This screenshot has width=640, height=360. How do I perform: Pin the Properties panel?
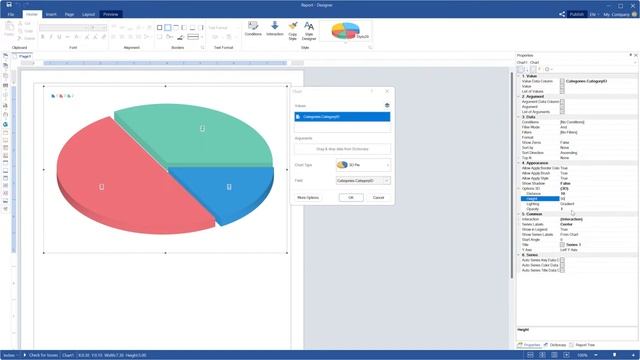[630, 55]
